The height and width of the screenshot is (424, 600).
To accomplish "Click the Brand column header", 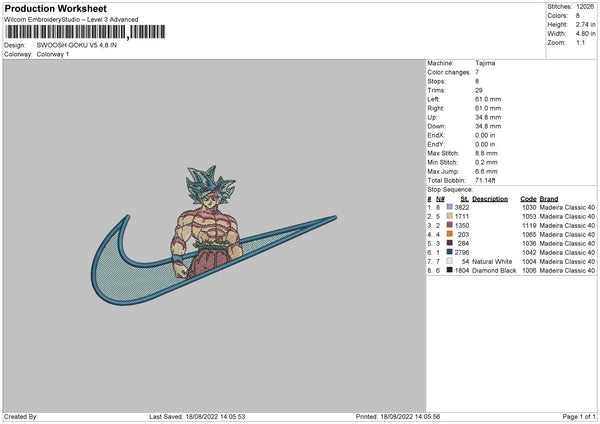I will coord(549,199).
